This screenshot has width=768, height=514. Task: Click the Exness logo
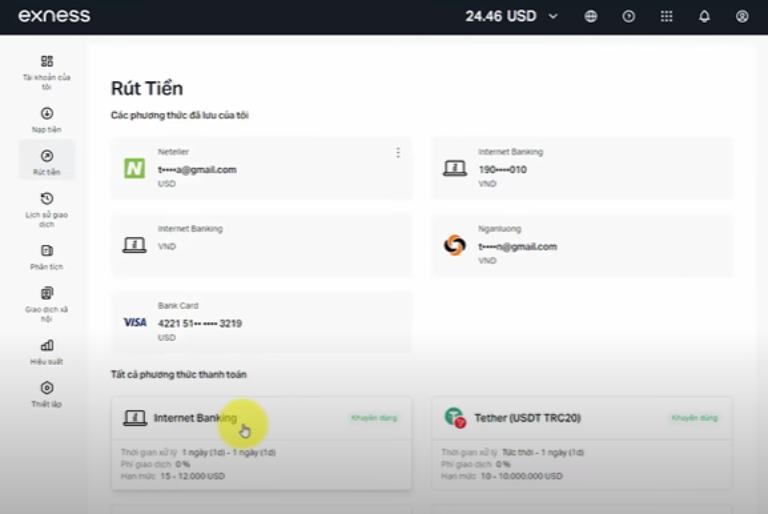[54, 16]
